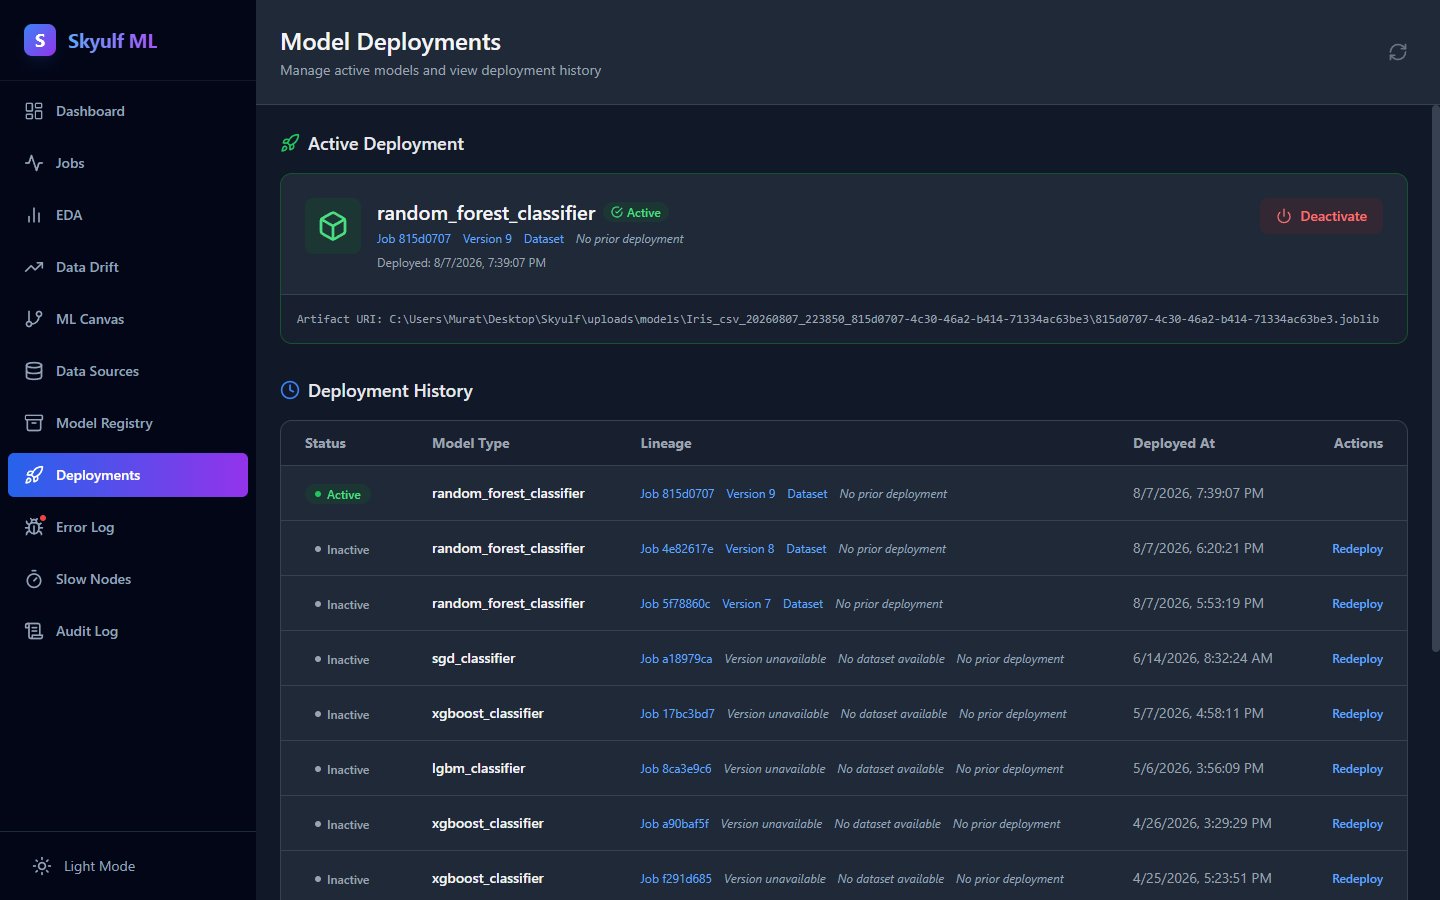This screenshot has width=1440, height=900.
Task: Open Job f291d685 lineage link
Action: [x=676, y=879]
